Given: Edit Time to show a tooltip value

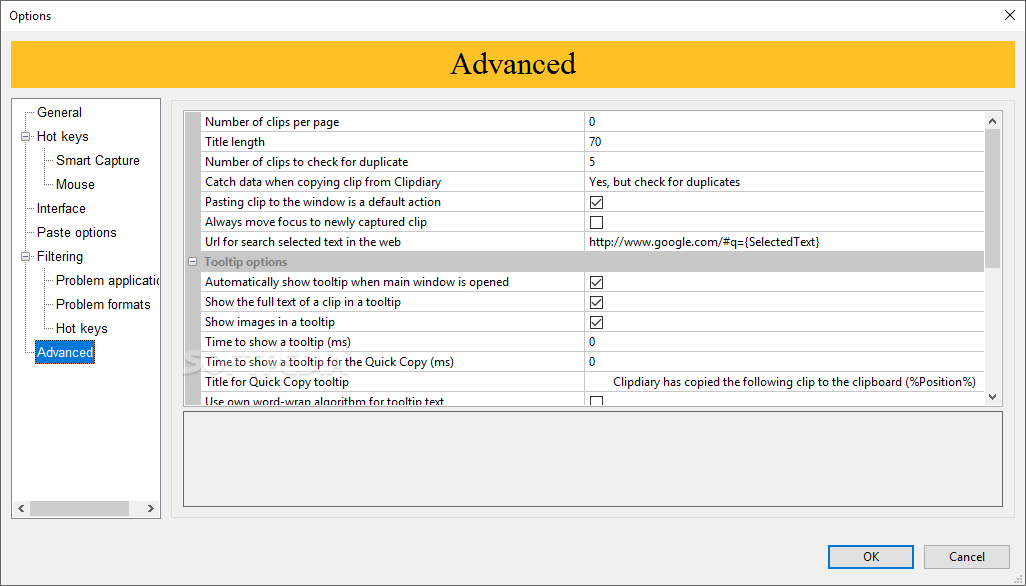Looking at the screenshot, I should pyautogui.click(x=784, y=342).
